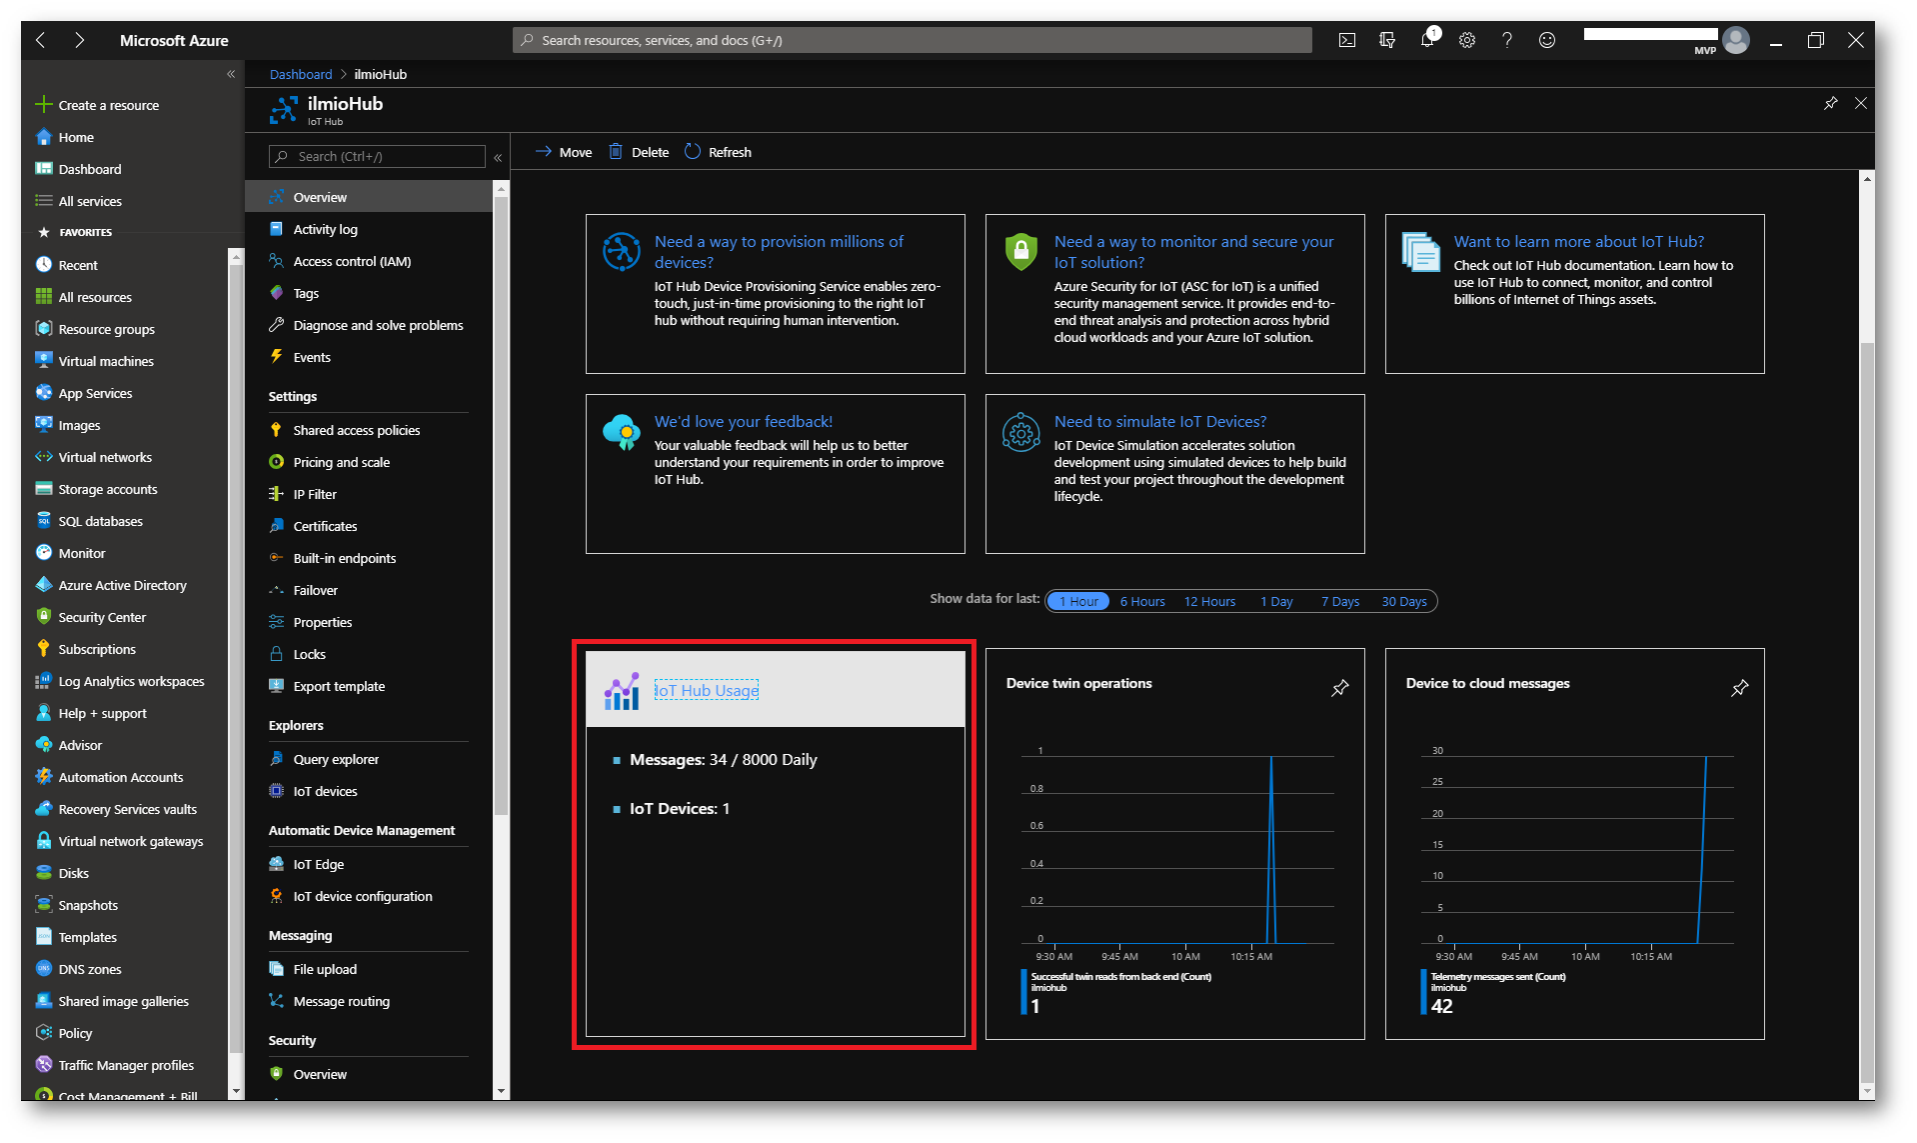The height and width of the screenshot is (1143, 1917).
Task: Collapse the IoT Hub resource menu
Action: pos(498,158)
